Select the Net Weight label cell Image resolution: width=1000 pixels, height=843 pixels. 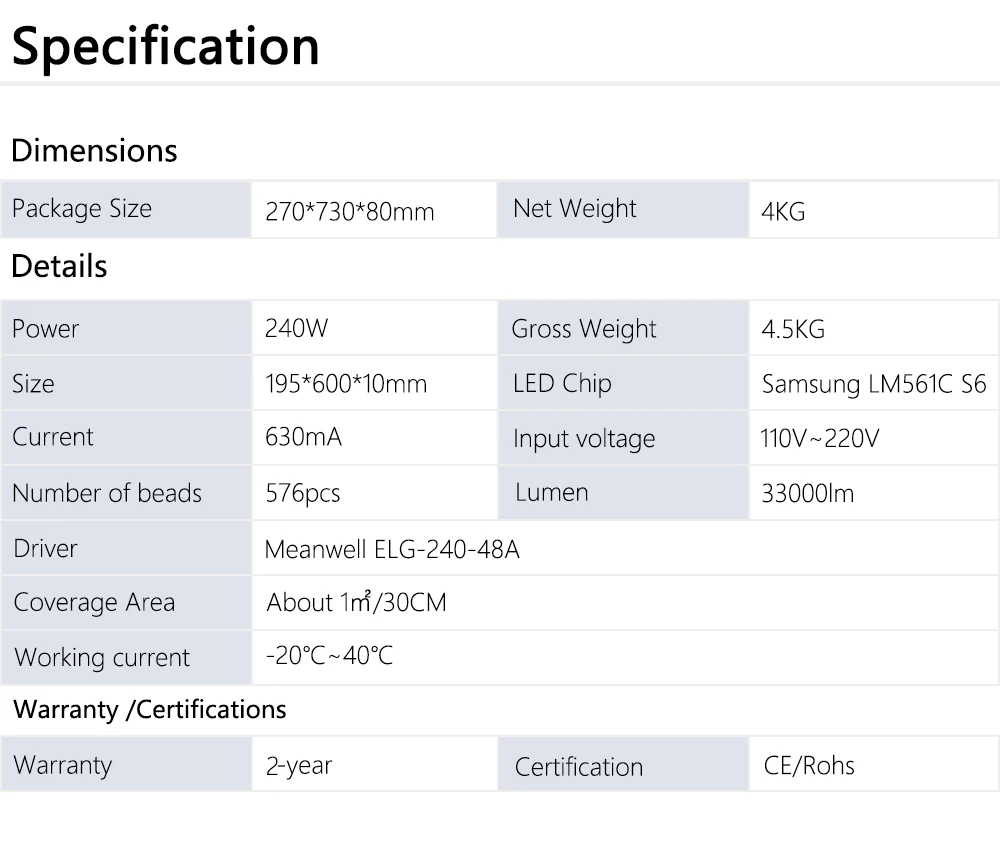(x=574, y=209)
